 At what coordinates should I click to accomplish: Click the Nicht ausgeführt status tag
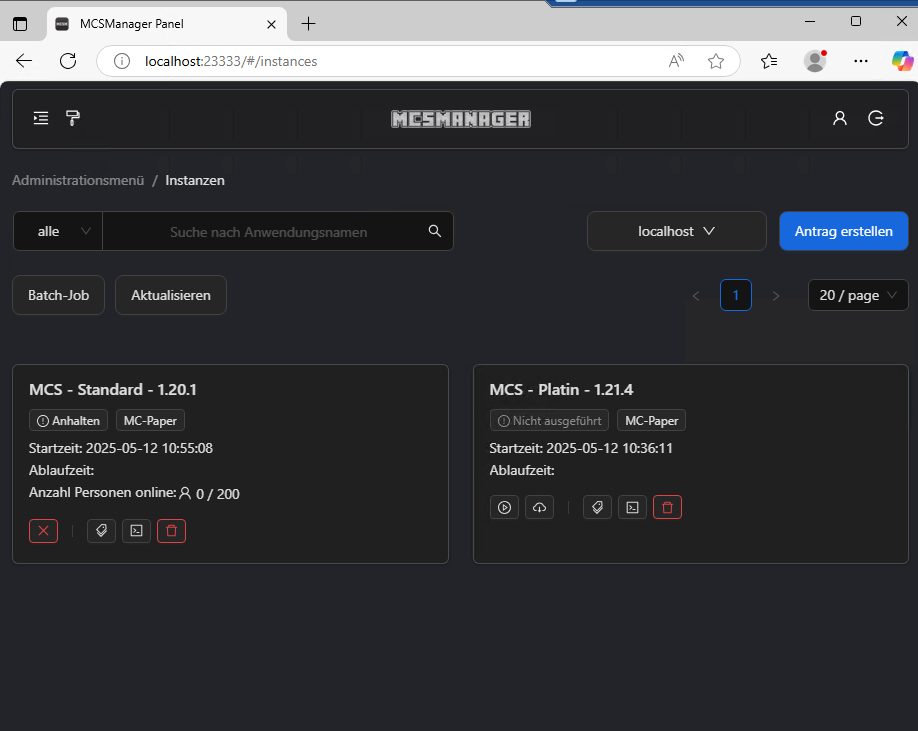click(549, 420)
